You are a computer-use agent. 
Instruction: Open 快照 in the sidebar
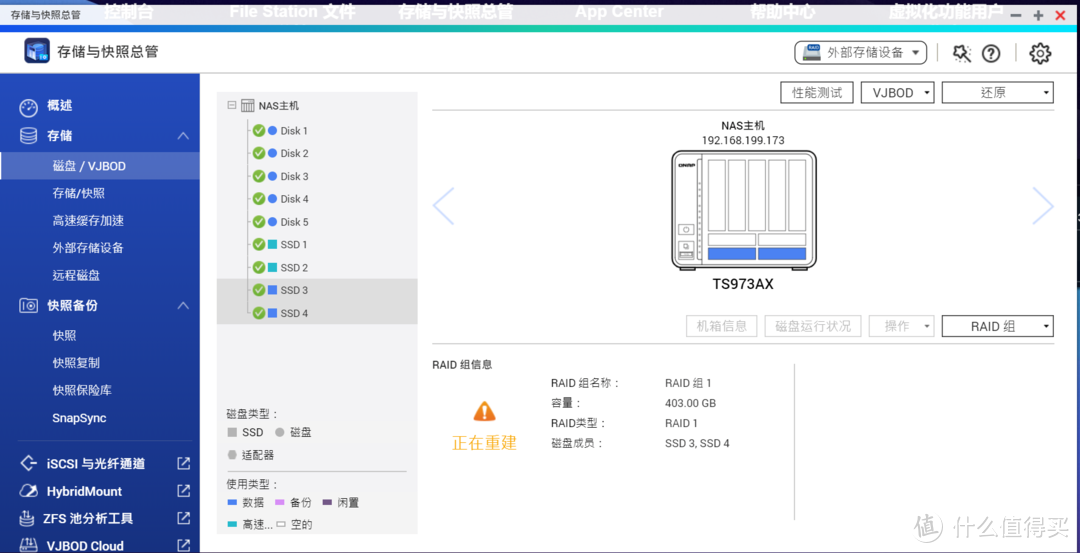tap(64, 336)
